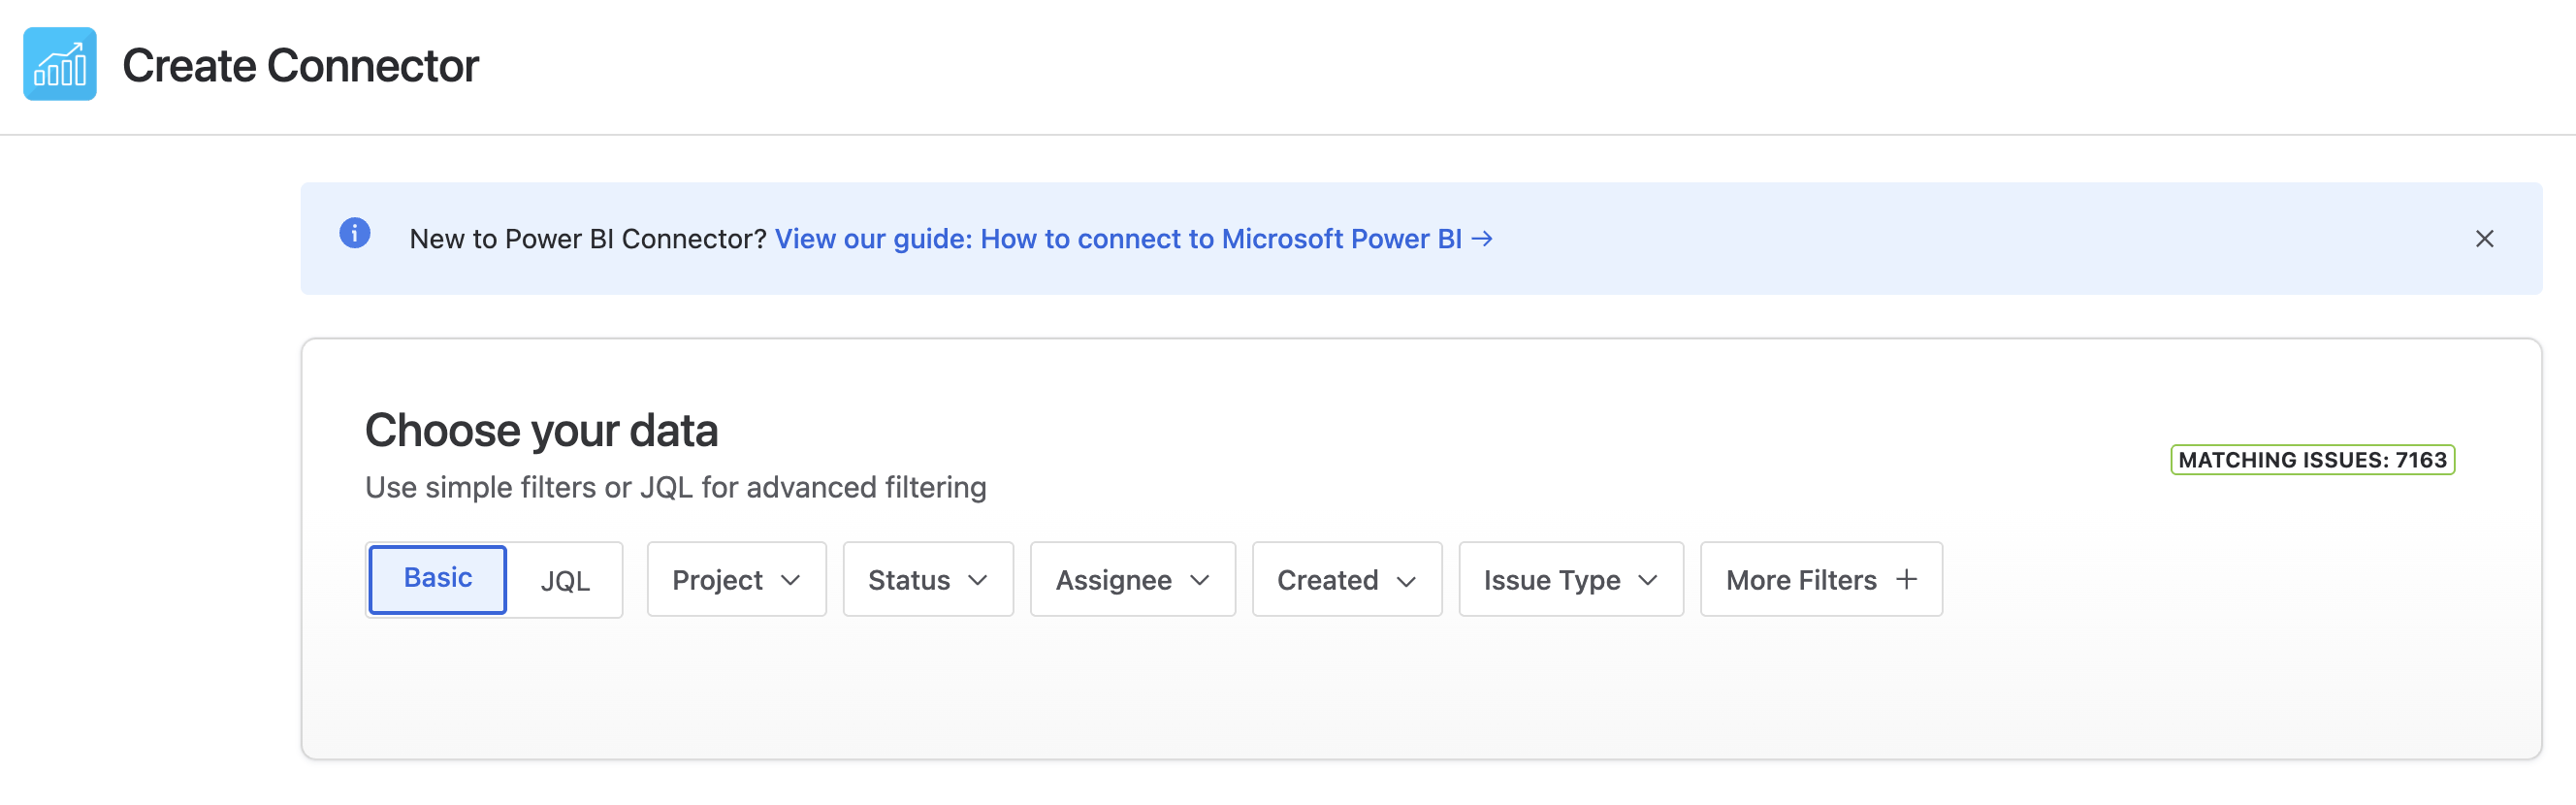Open the Status filter dropdown

click(x=928, y=580)
